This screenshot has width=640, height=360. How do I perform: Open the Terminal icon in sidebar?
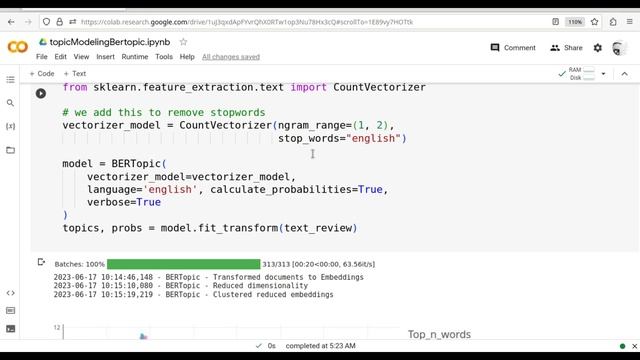pyautogui.click(x=10, y=329)
